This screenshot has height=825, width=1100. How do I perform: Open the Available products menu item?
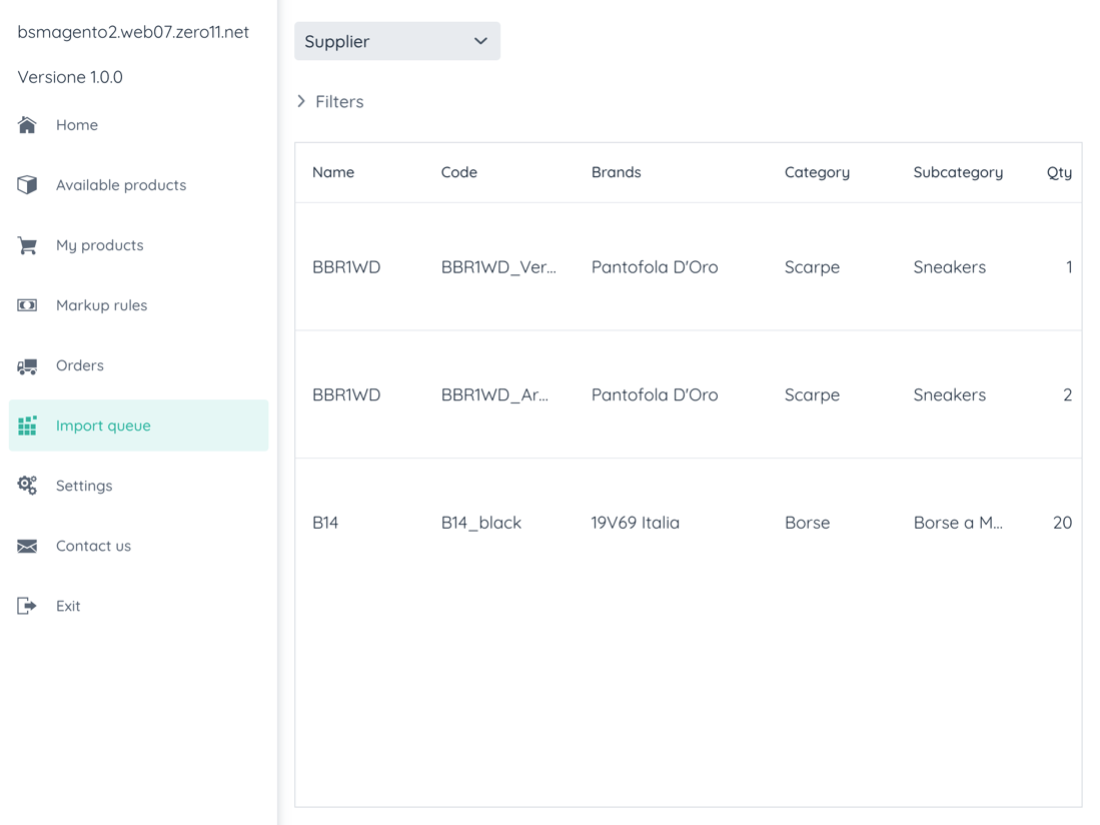click(x=121, y=185)
